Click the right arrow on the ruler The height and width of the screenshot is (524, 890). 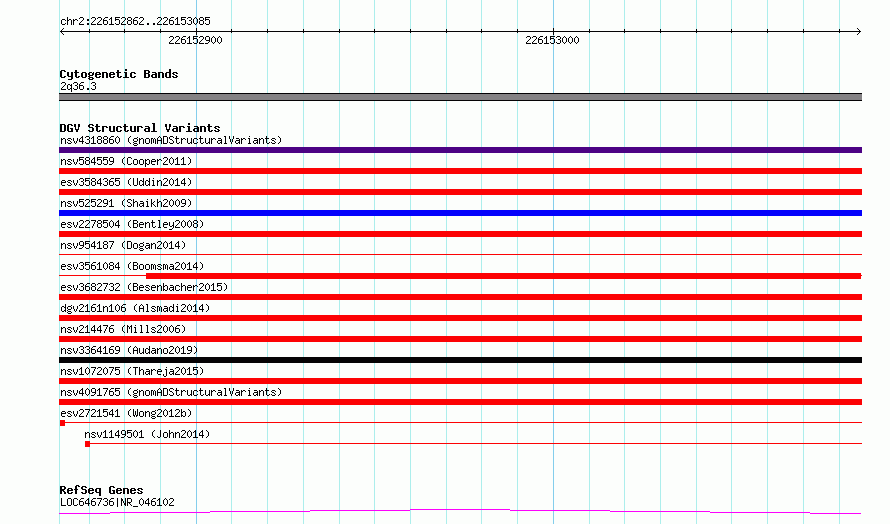tap(858, 31)
